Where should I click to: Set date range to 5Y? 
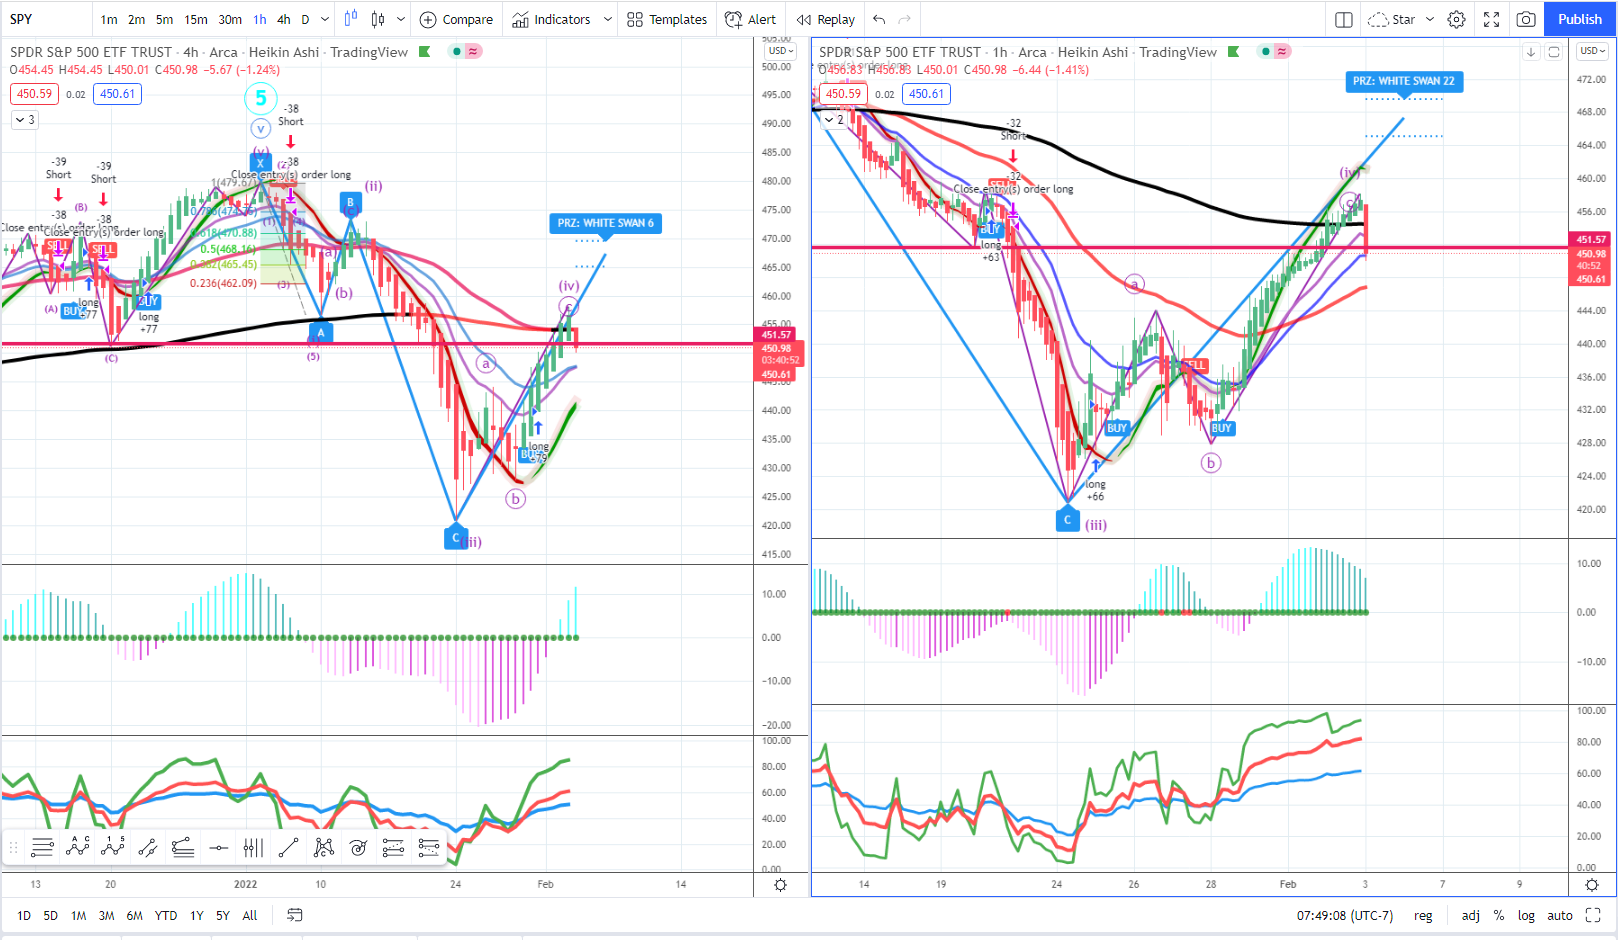tap(223, 915)
